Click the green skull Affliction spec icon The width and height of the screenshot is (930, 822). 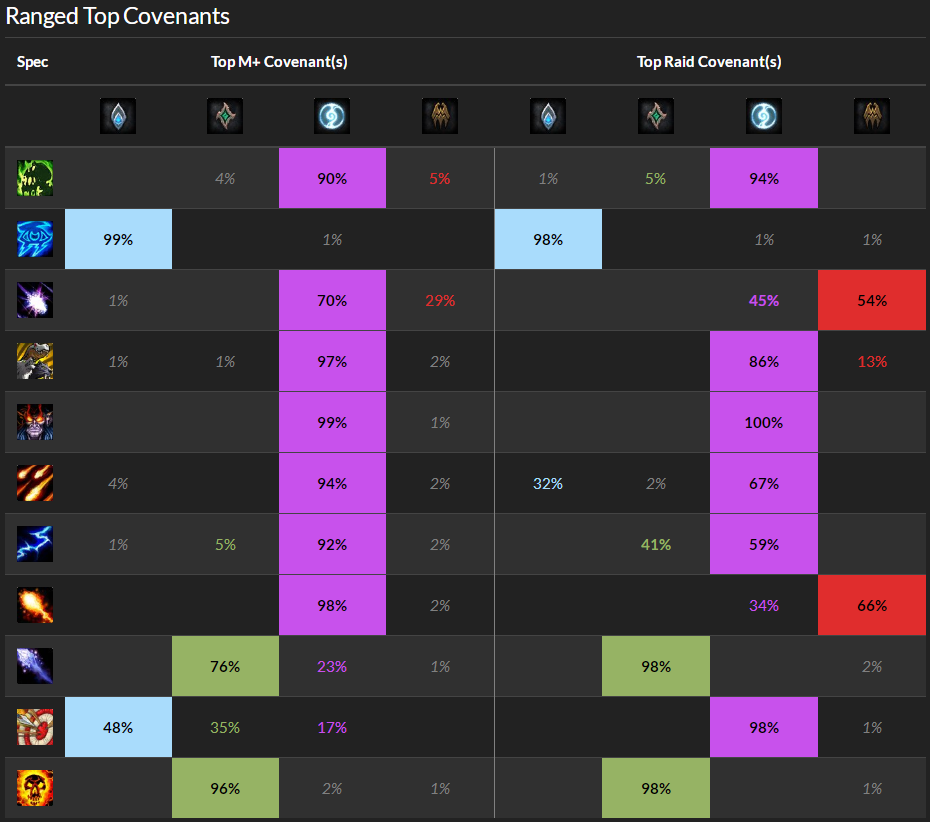35,178
